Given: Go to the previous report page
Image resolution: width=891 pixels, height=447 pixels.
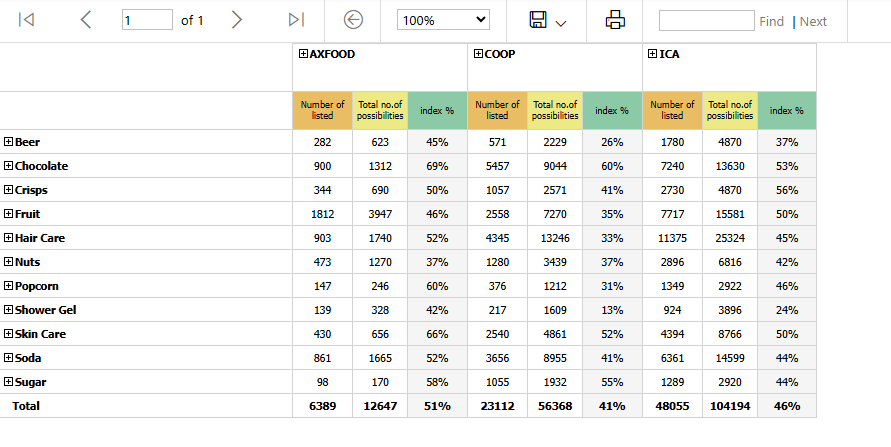Looking at the screenshot, I should click(86, 20).
